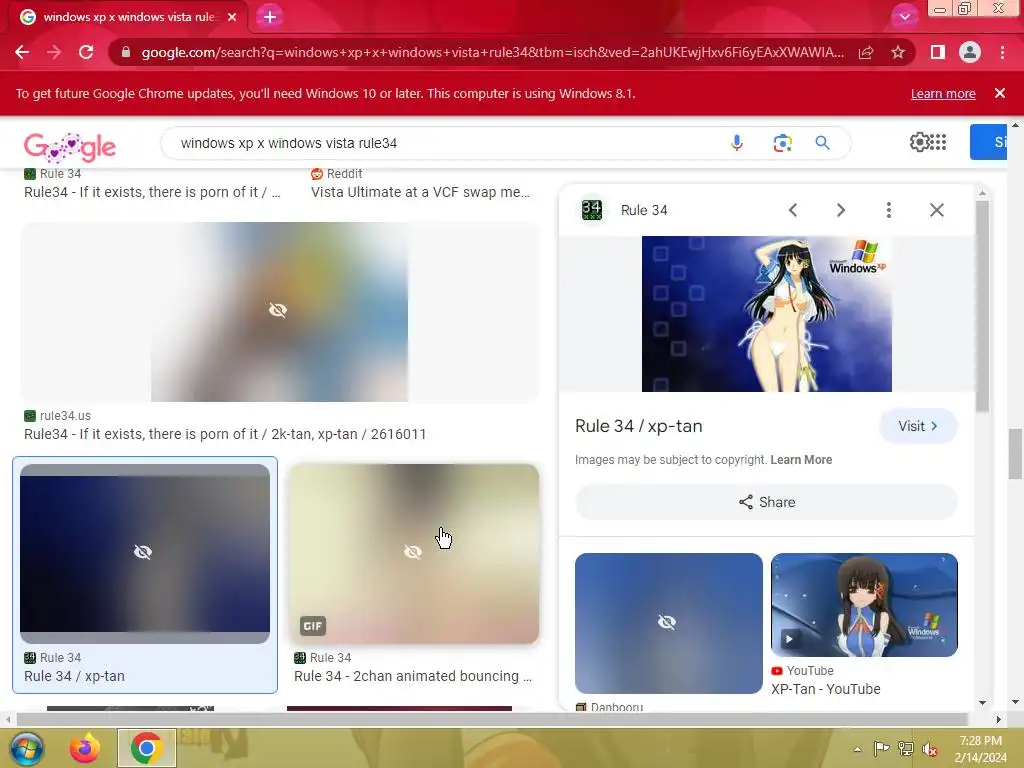Click the Google logo
Screen dimensions: 1024x768
(x=70, y=146)
